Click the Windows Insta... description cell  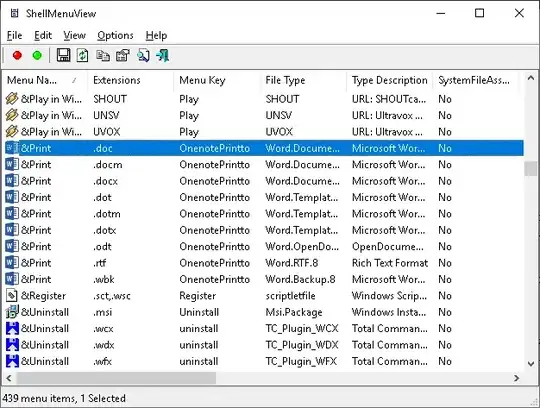[x=389, y=312]
